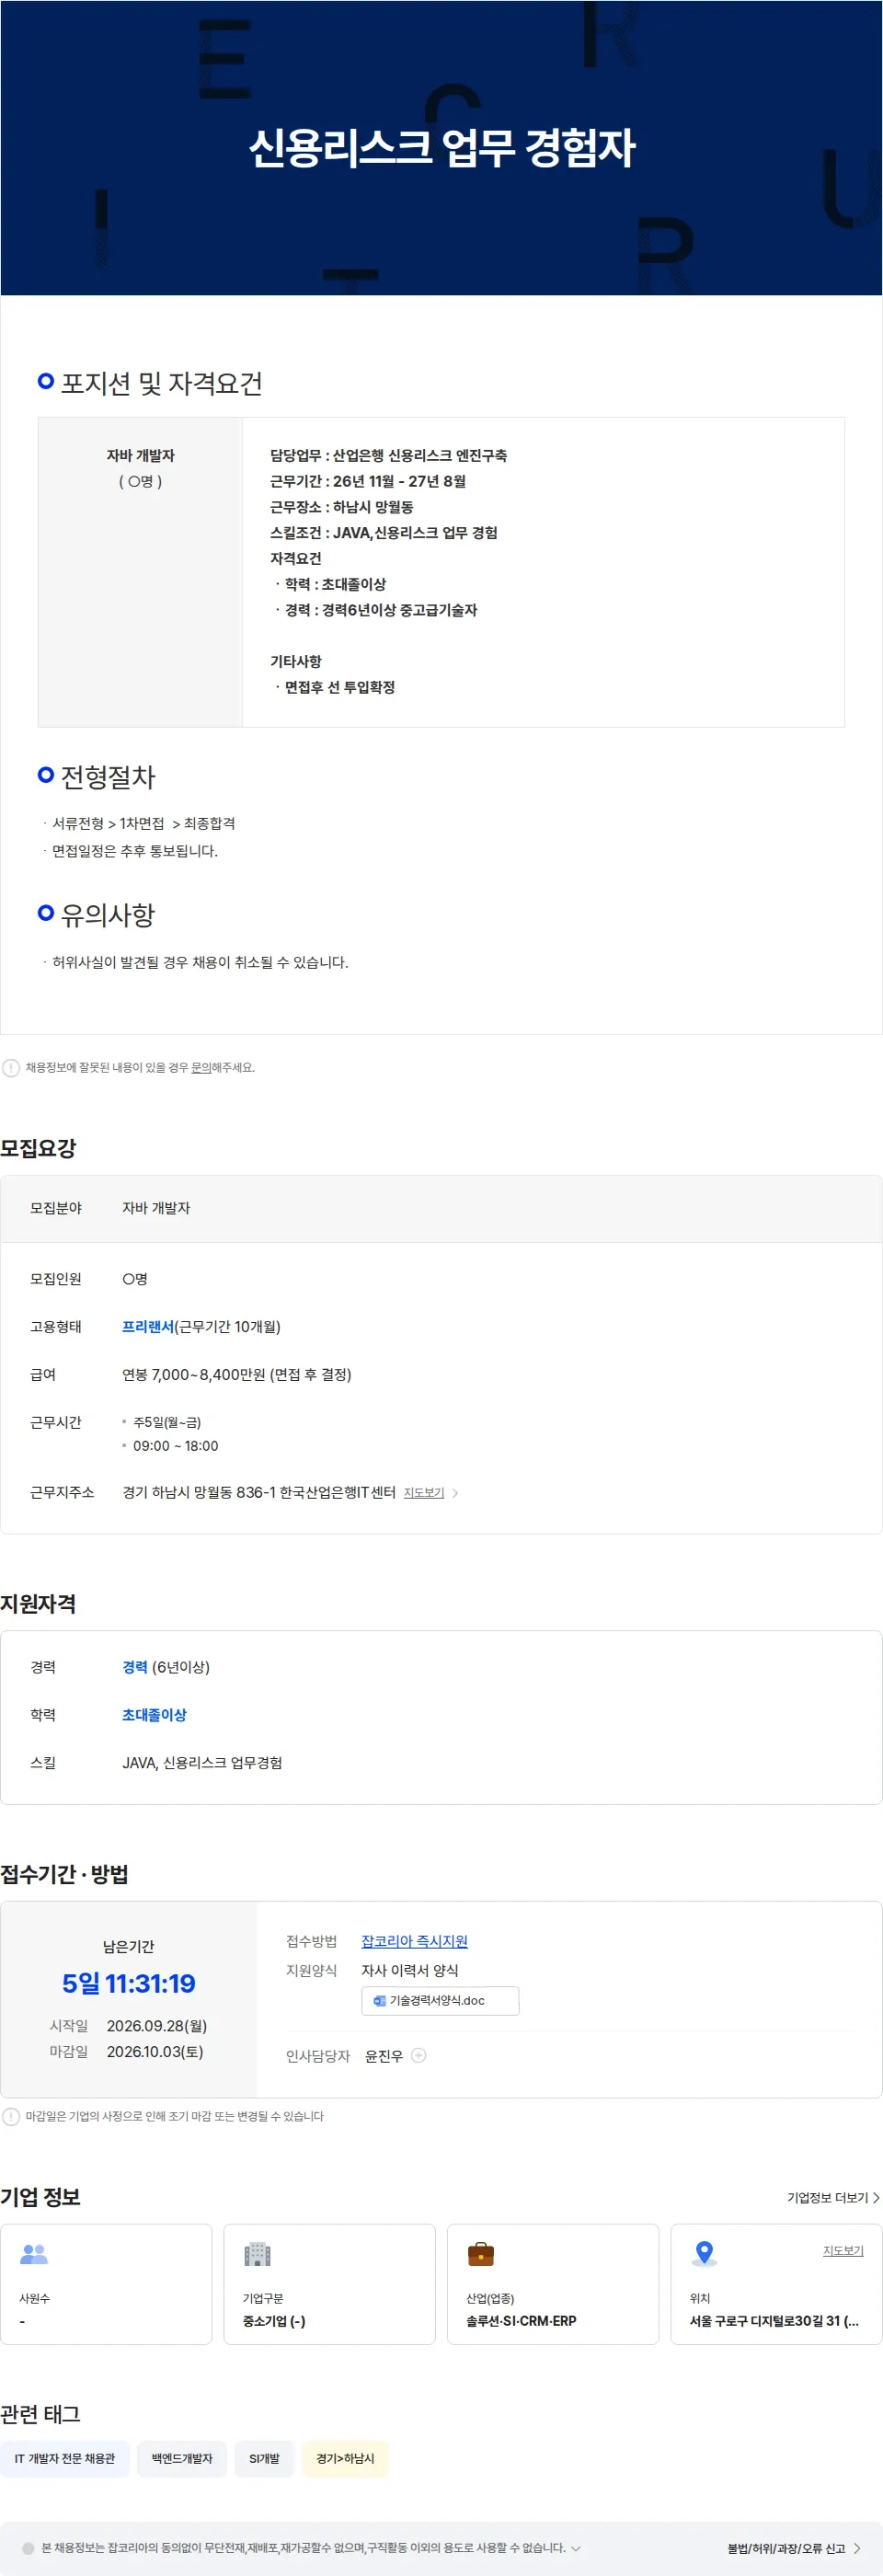Select the SI개발 tag

point(264,2458)
